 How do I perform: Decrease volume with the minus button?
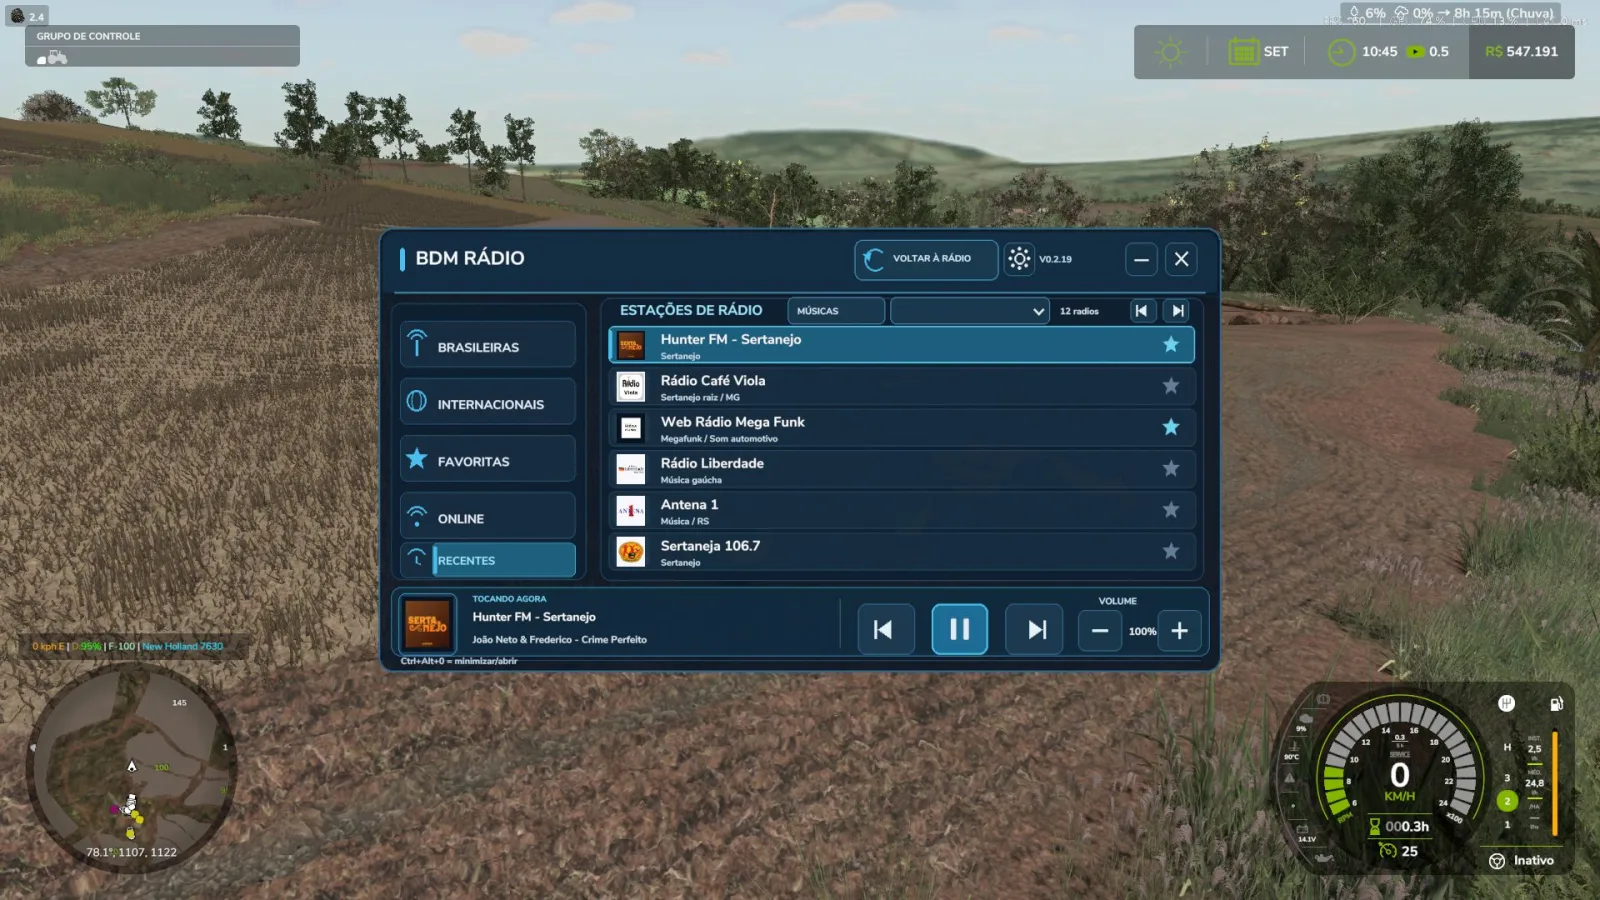[1100, 631]
